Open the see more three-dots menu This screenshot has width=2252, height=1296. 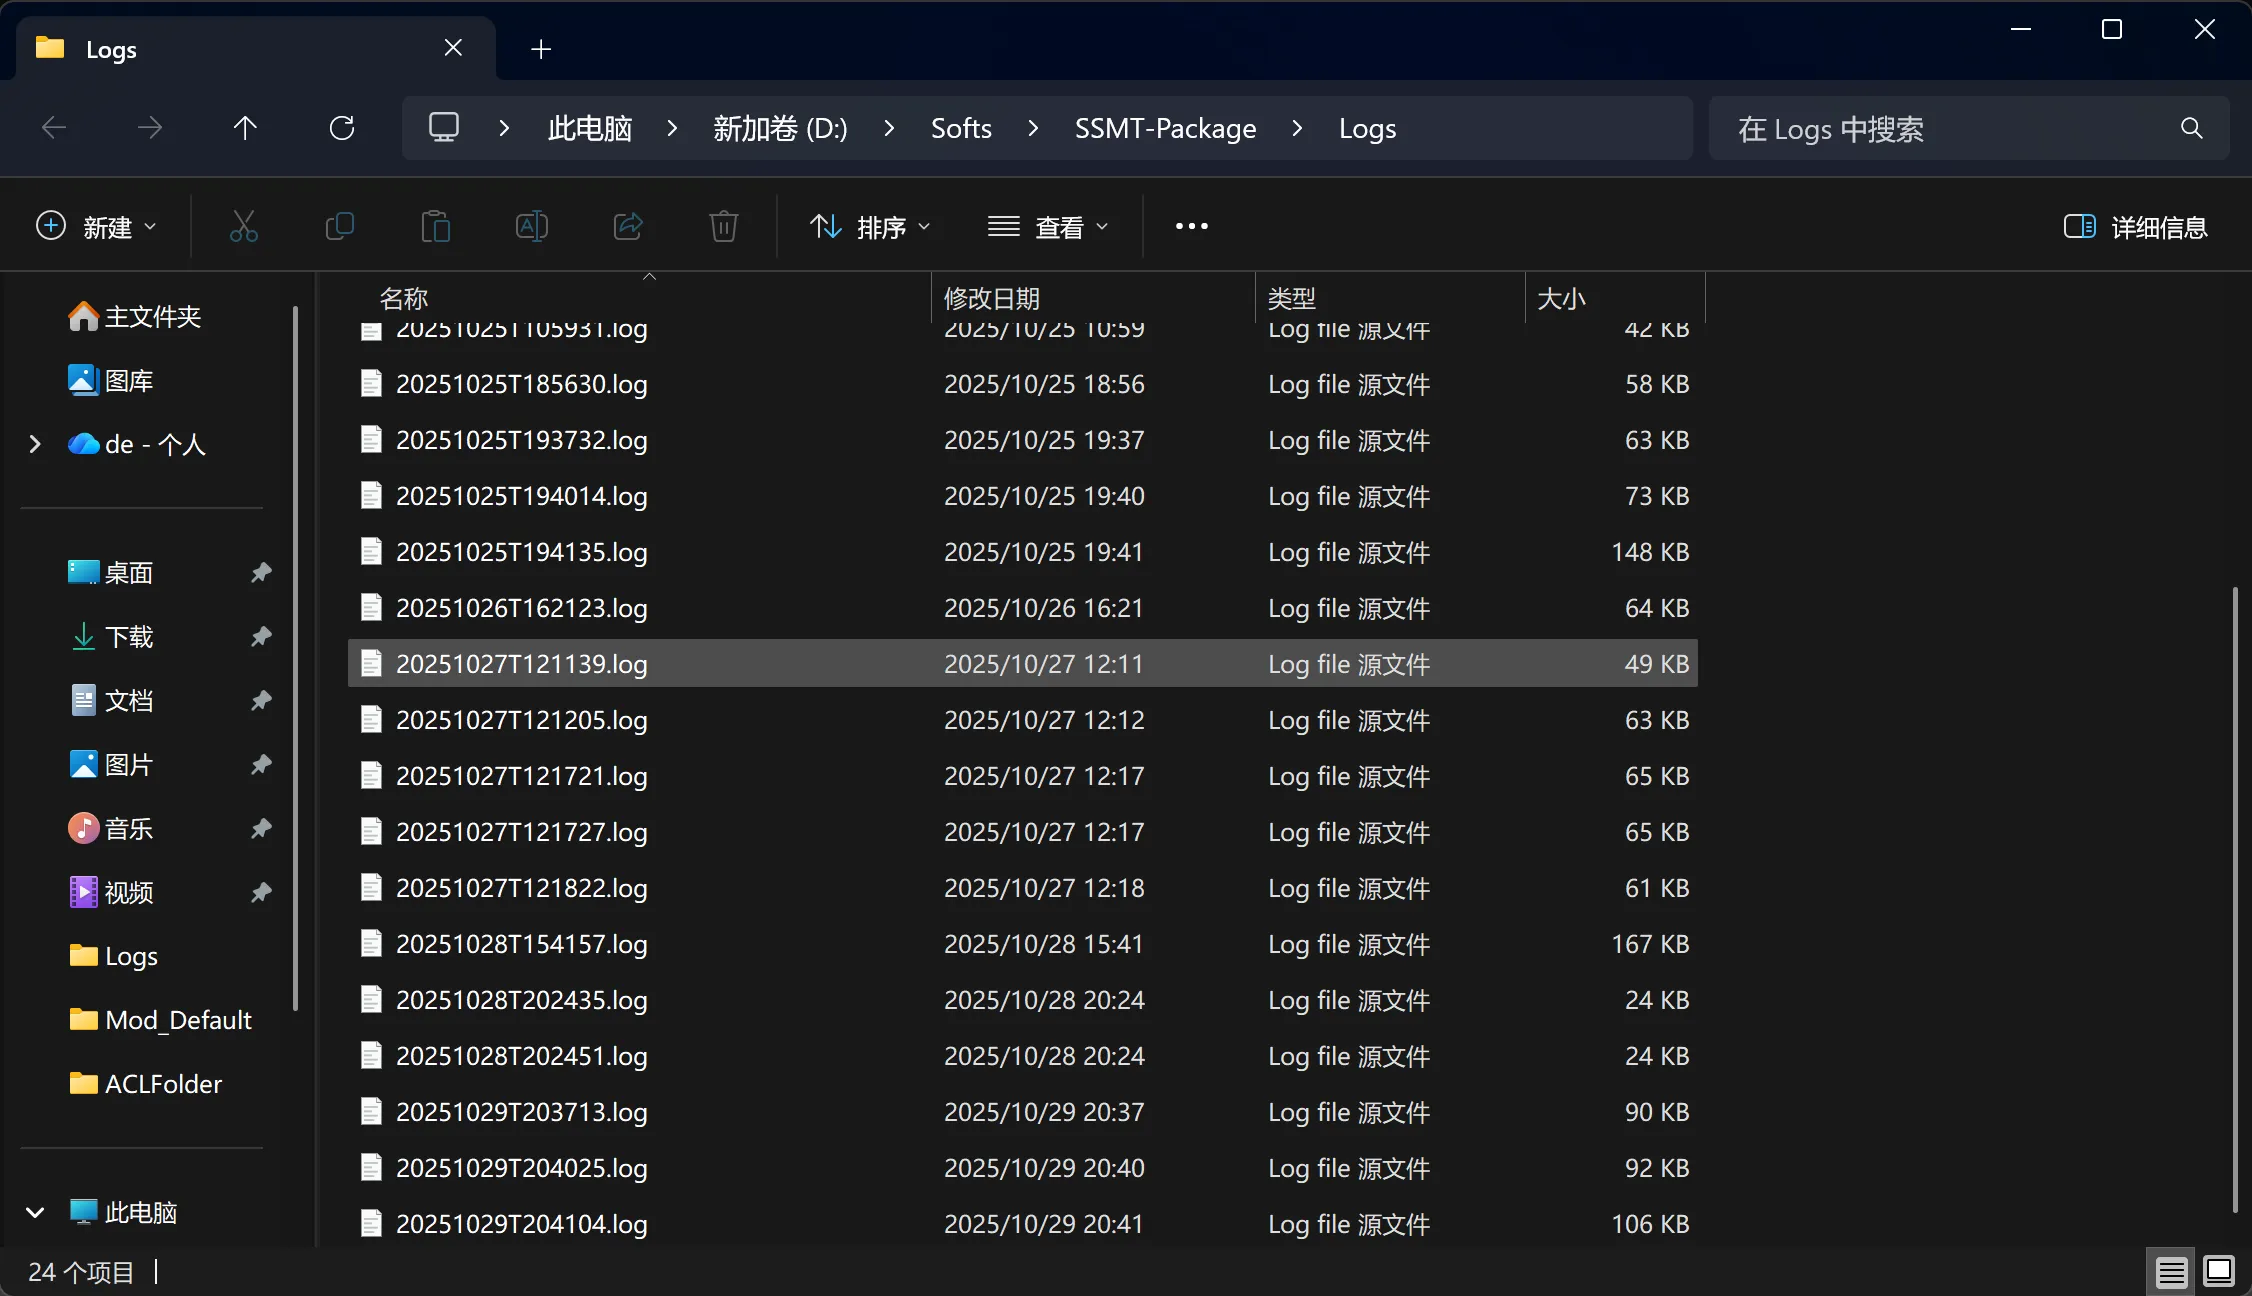pyautogui.click(x=1191, y=227)
